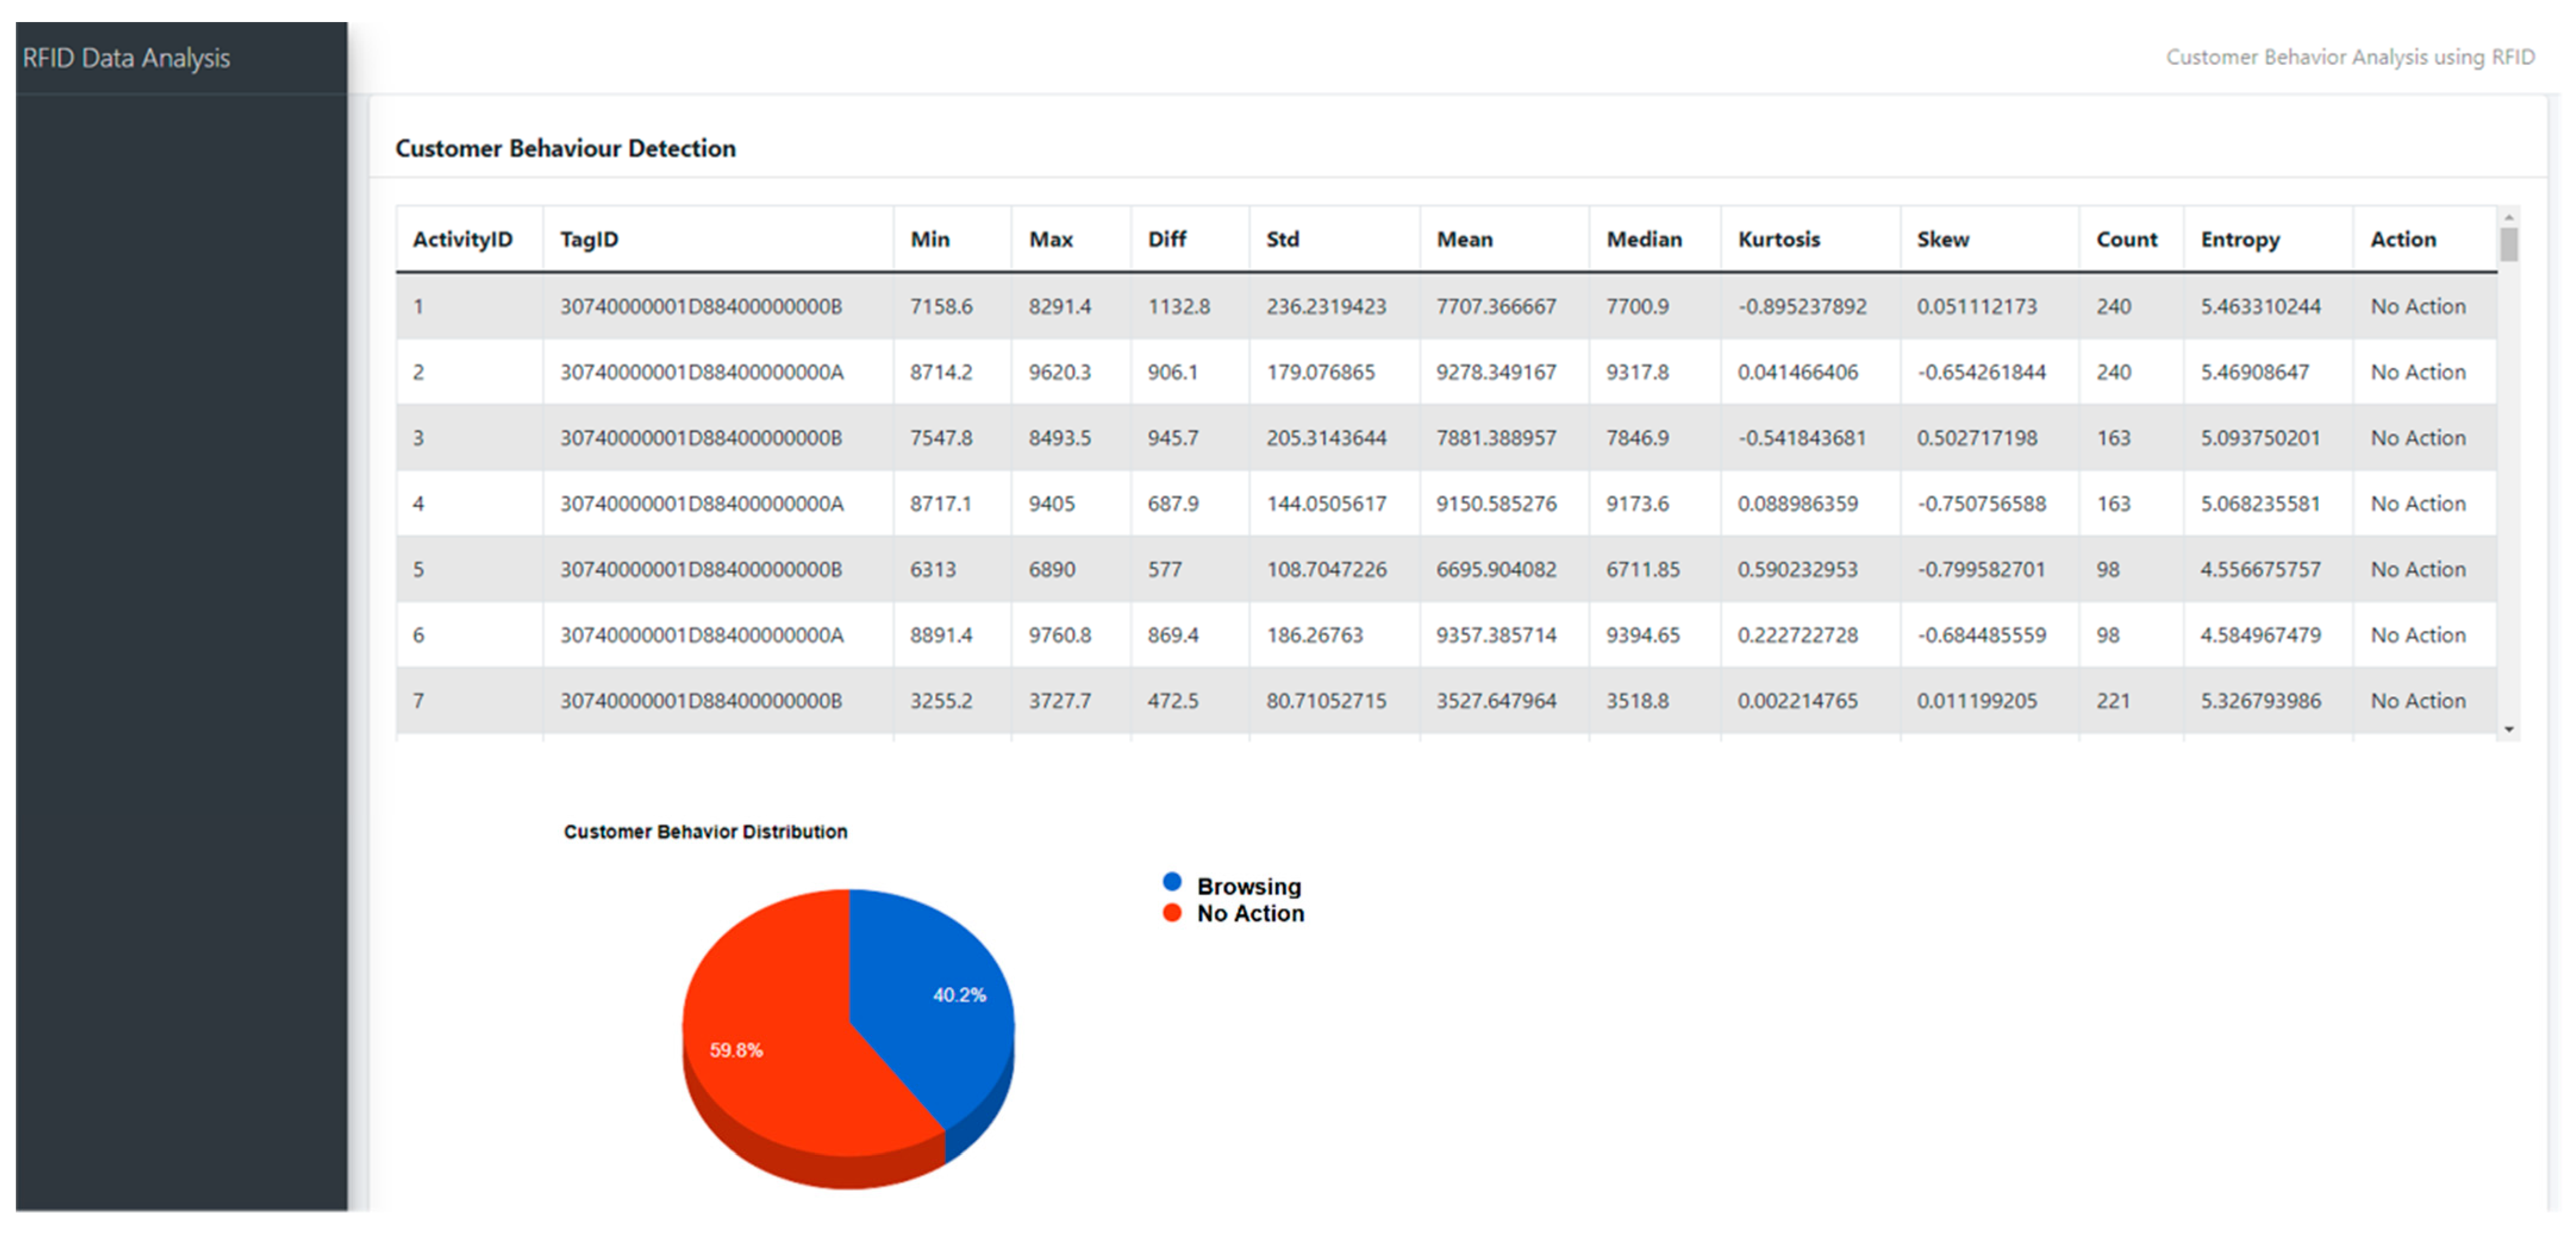Click the table scrollbar up arrow

[2508, 217]
